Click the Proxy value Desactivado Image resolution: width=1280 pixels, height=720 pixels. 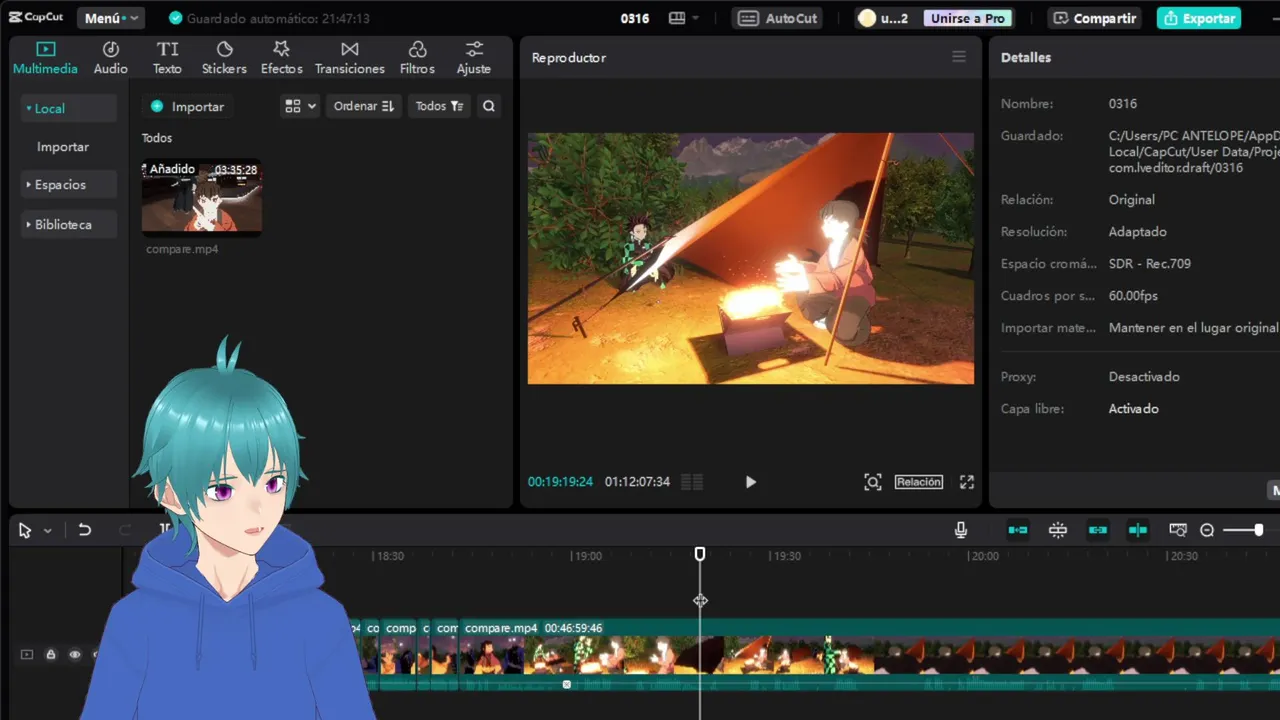pyautogui.click(x=1144, y=377)
